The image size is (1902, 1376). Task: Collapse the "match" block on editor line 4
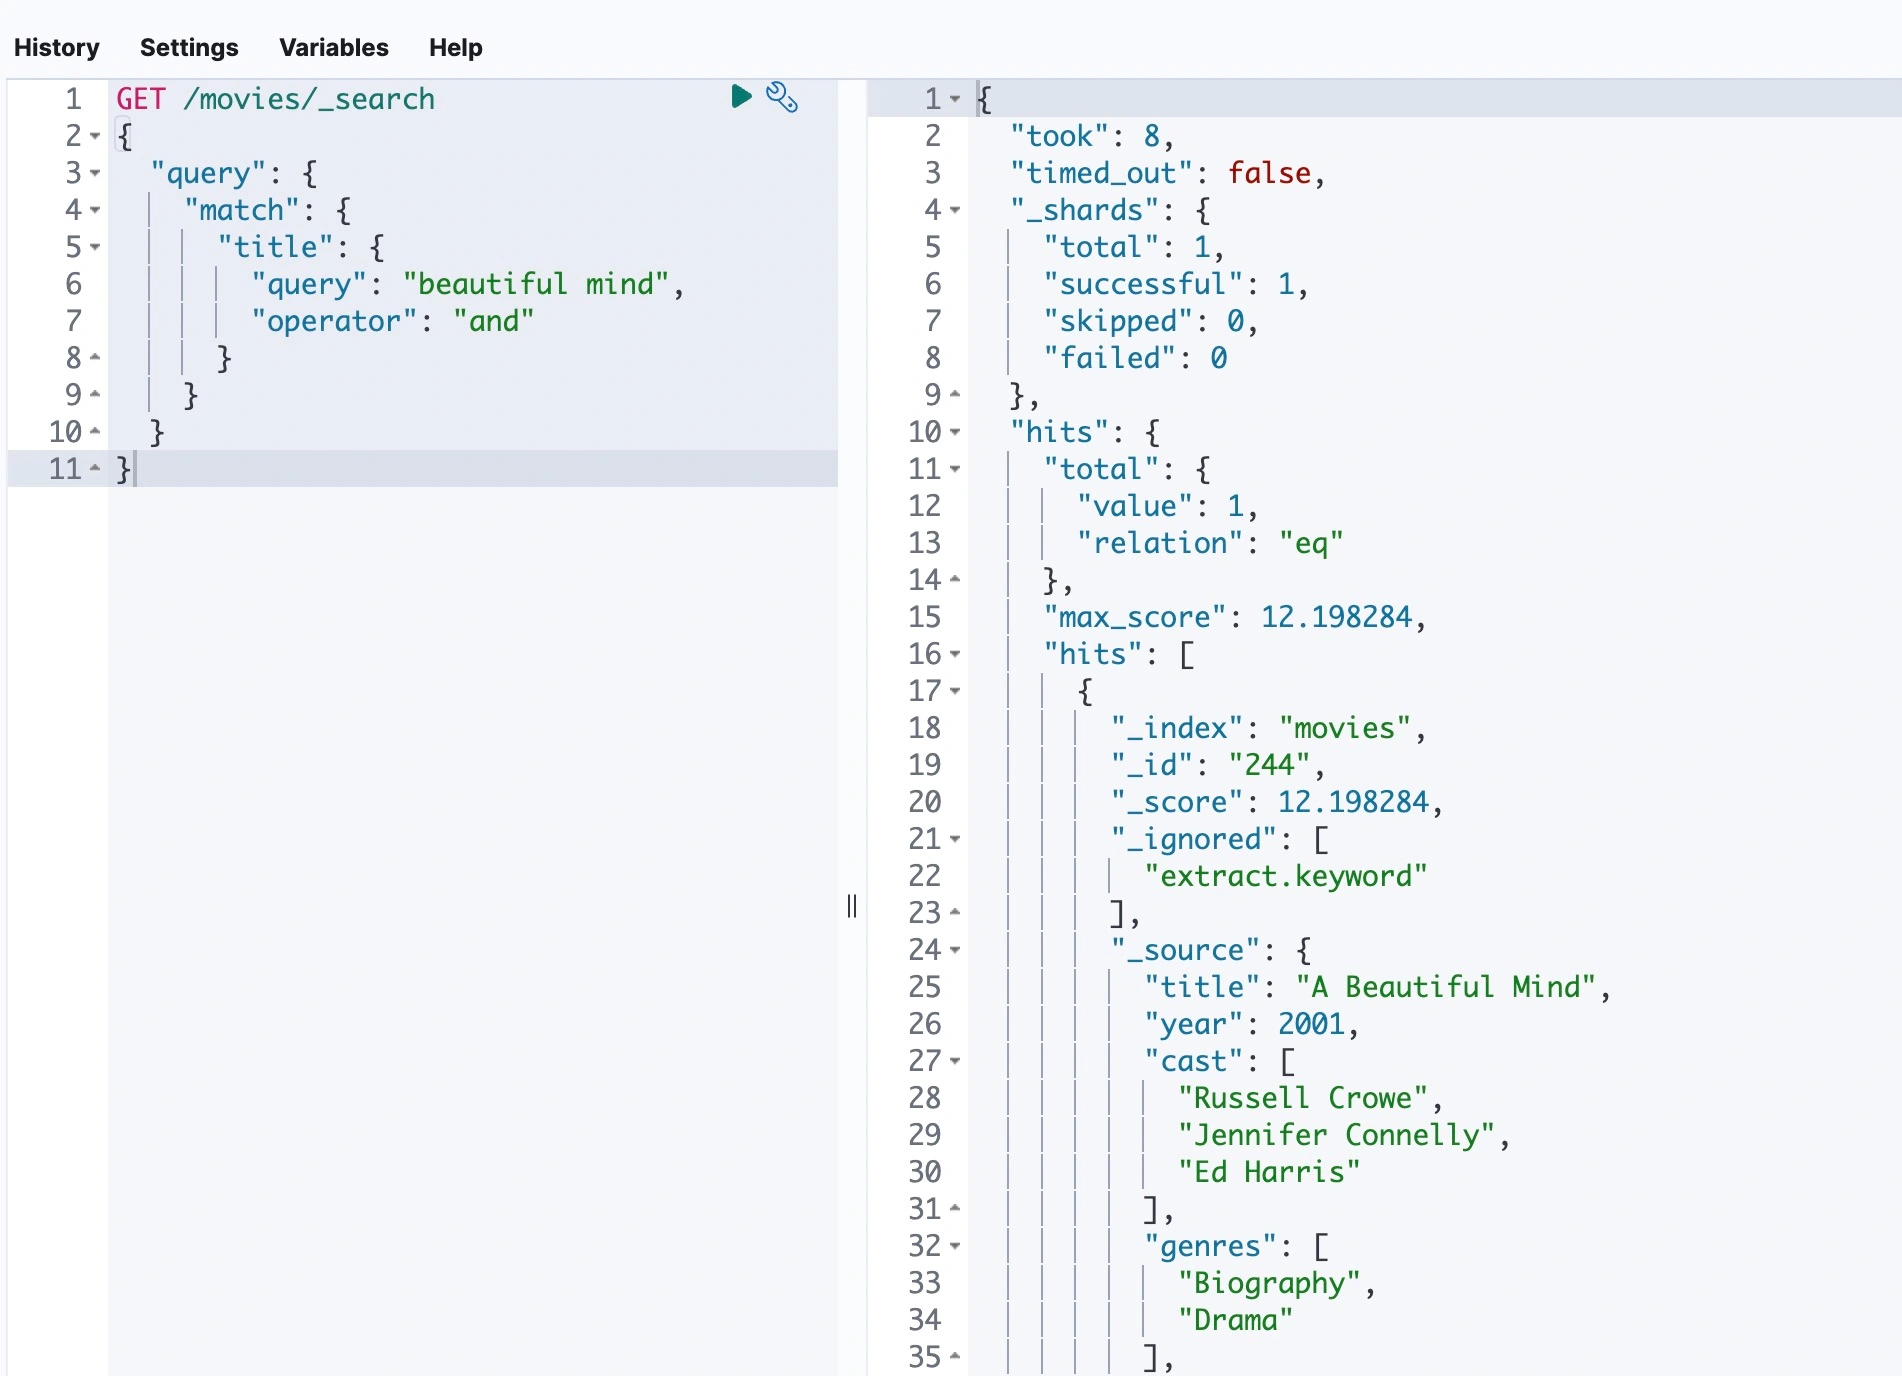point(95,210)
